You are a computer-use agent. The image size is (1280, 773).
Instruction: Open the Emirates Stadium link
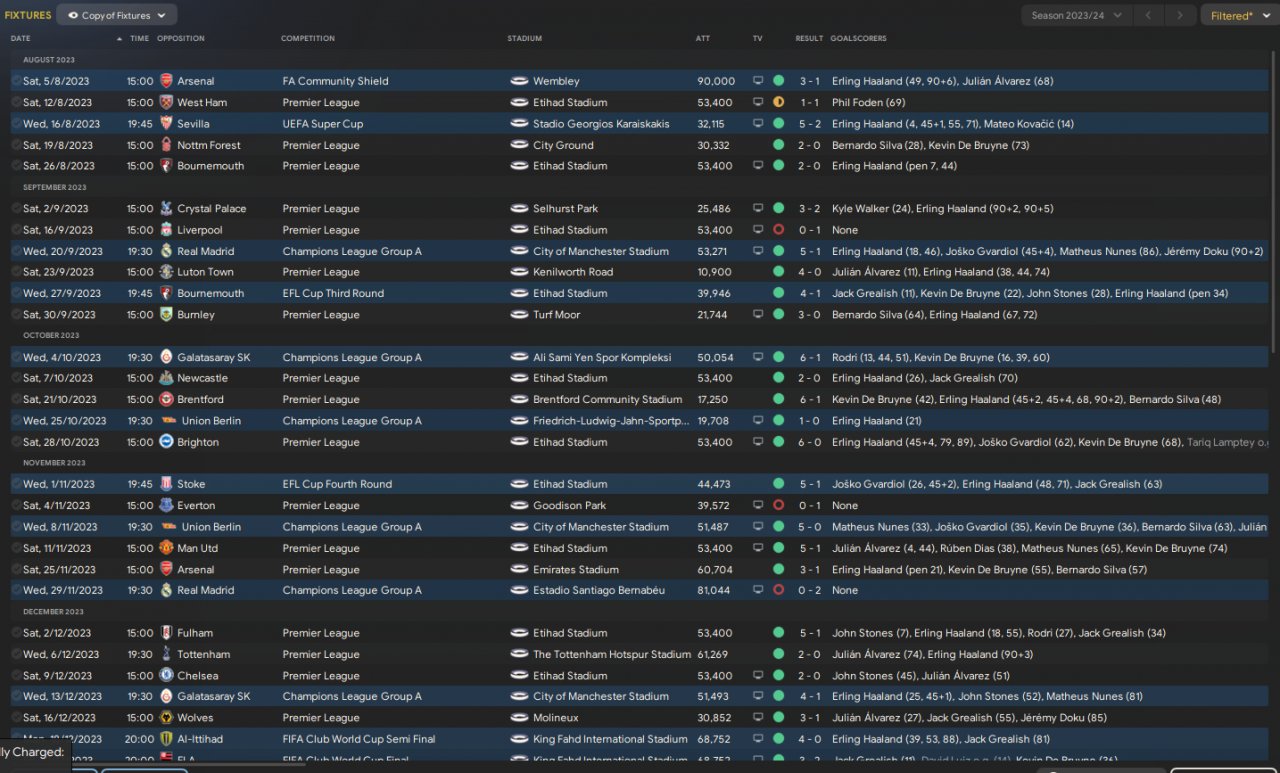pyautogui.click(x=576, y=570)
